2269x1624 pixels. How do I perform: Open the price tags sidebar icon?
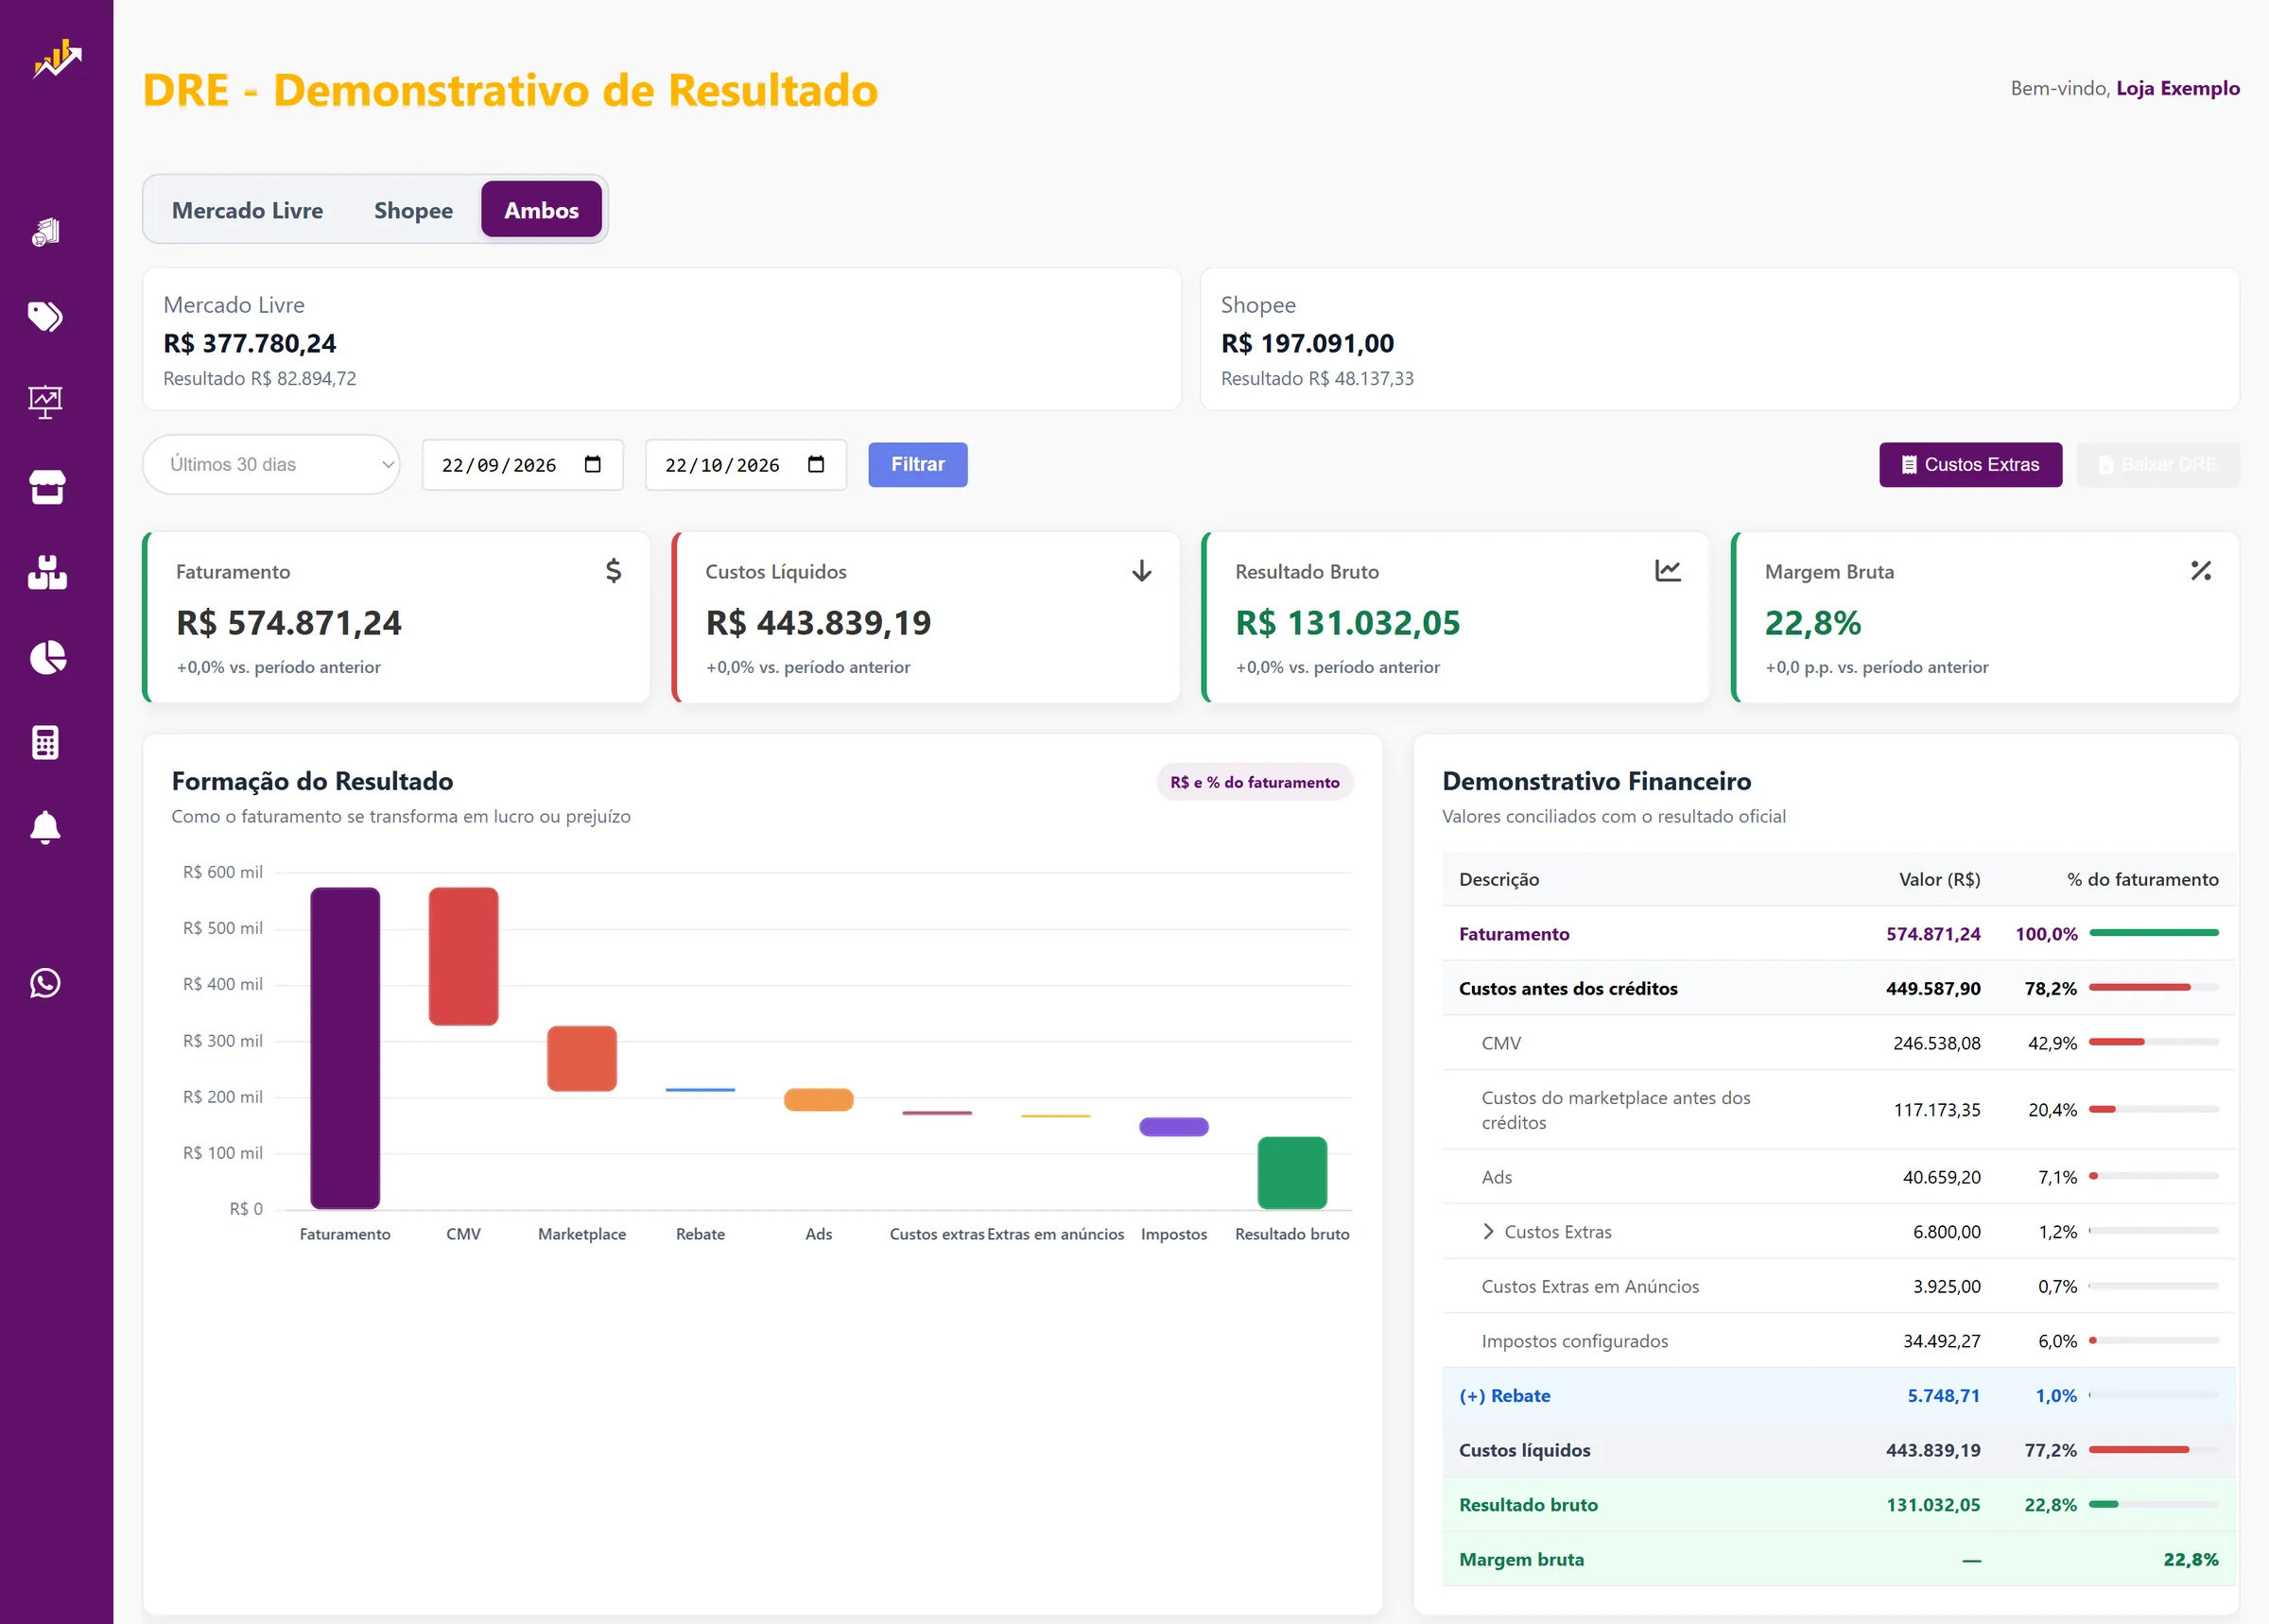click(46, 317)
